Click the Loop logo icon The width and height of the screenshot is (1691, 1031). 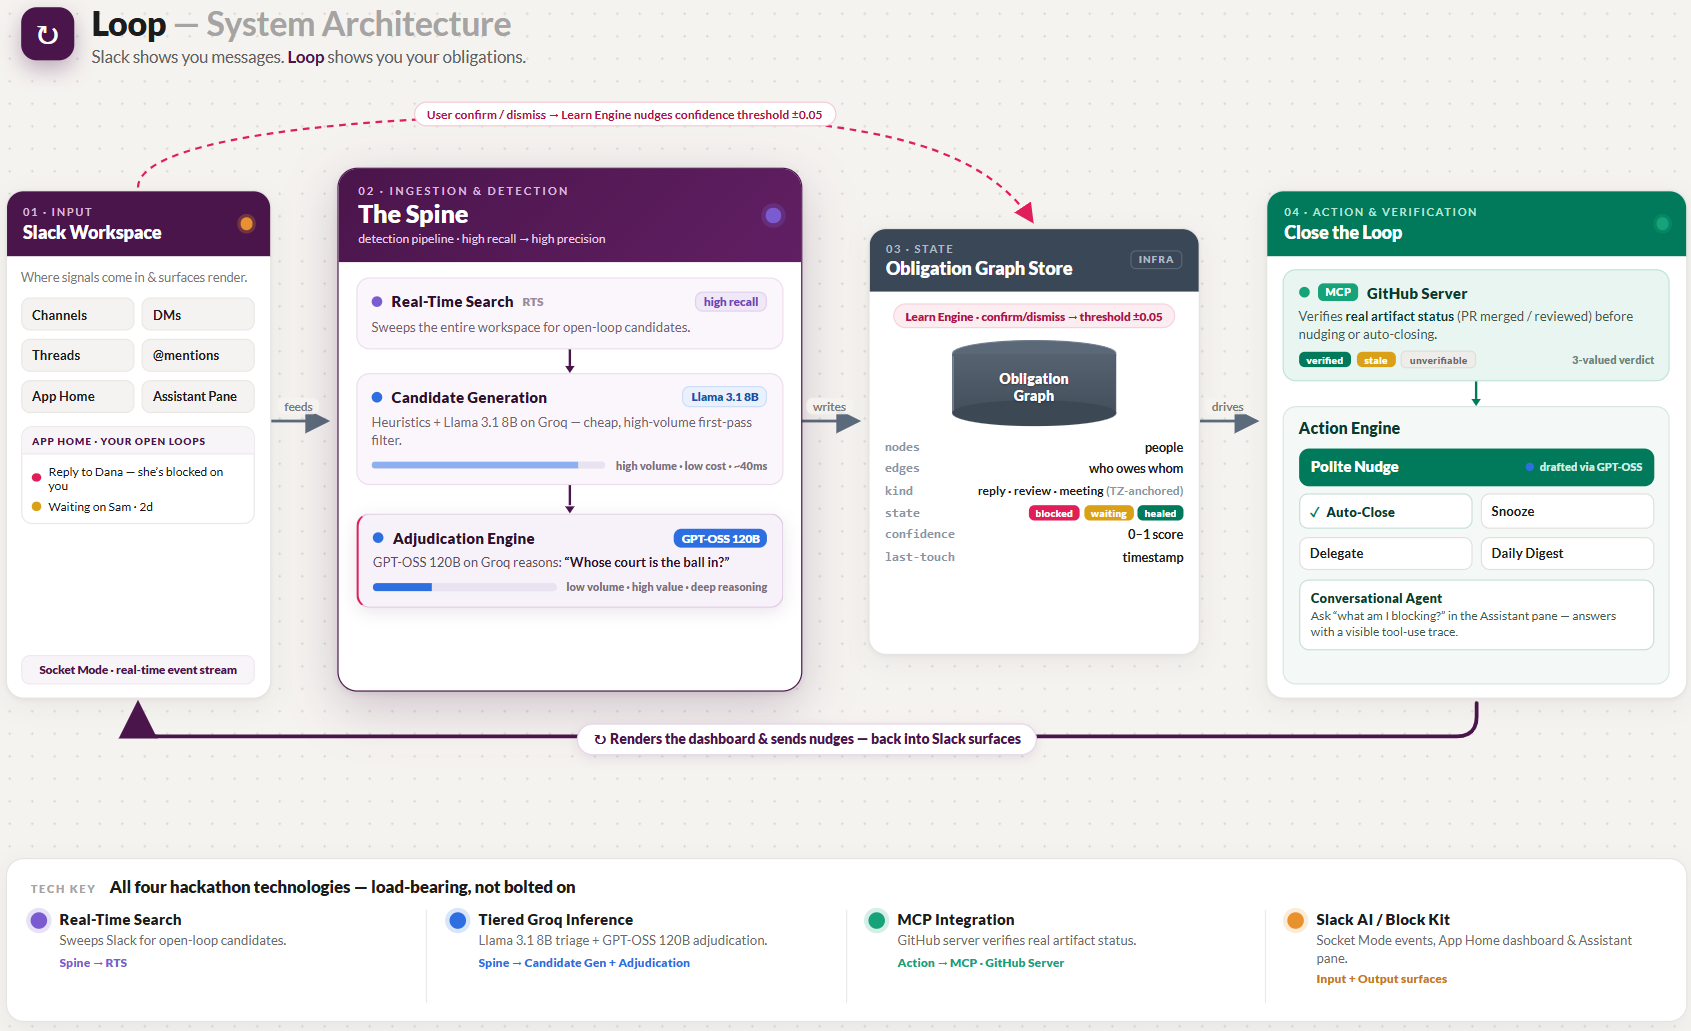pos(47,34)
